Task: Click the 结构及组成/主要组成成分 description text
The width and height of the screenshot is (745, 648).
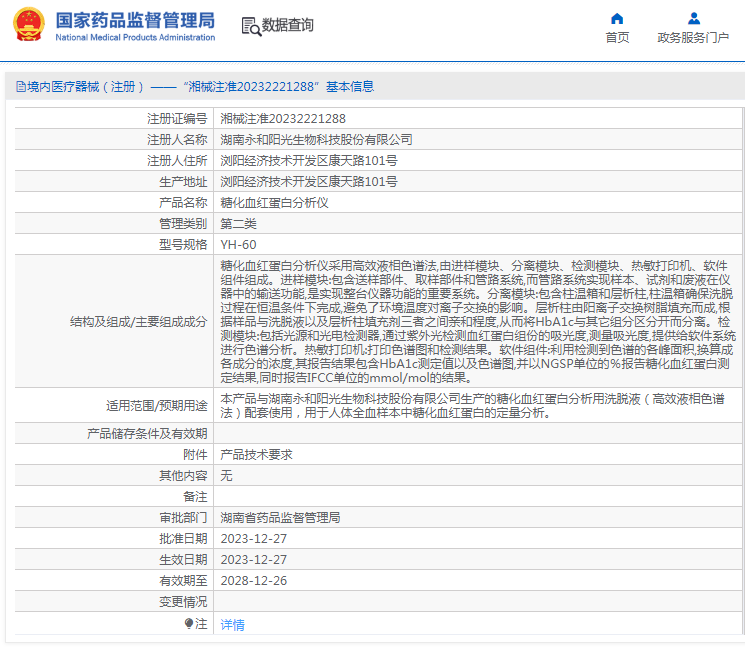Action: 478,322
